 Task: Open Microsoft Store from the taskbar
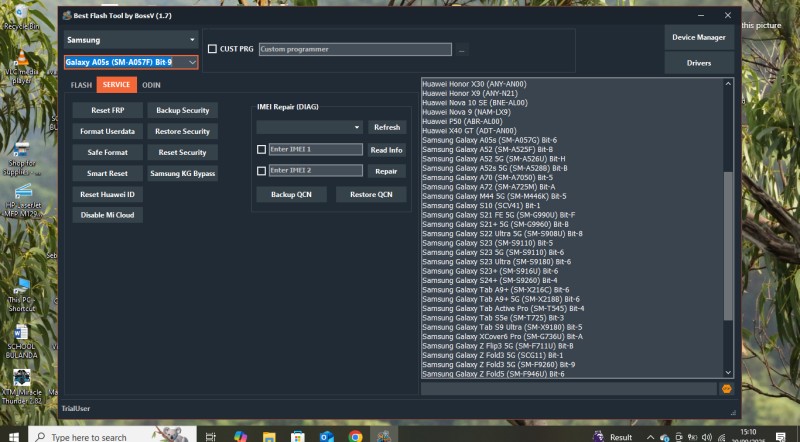click(297, 437)
